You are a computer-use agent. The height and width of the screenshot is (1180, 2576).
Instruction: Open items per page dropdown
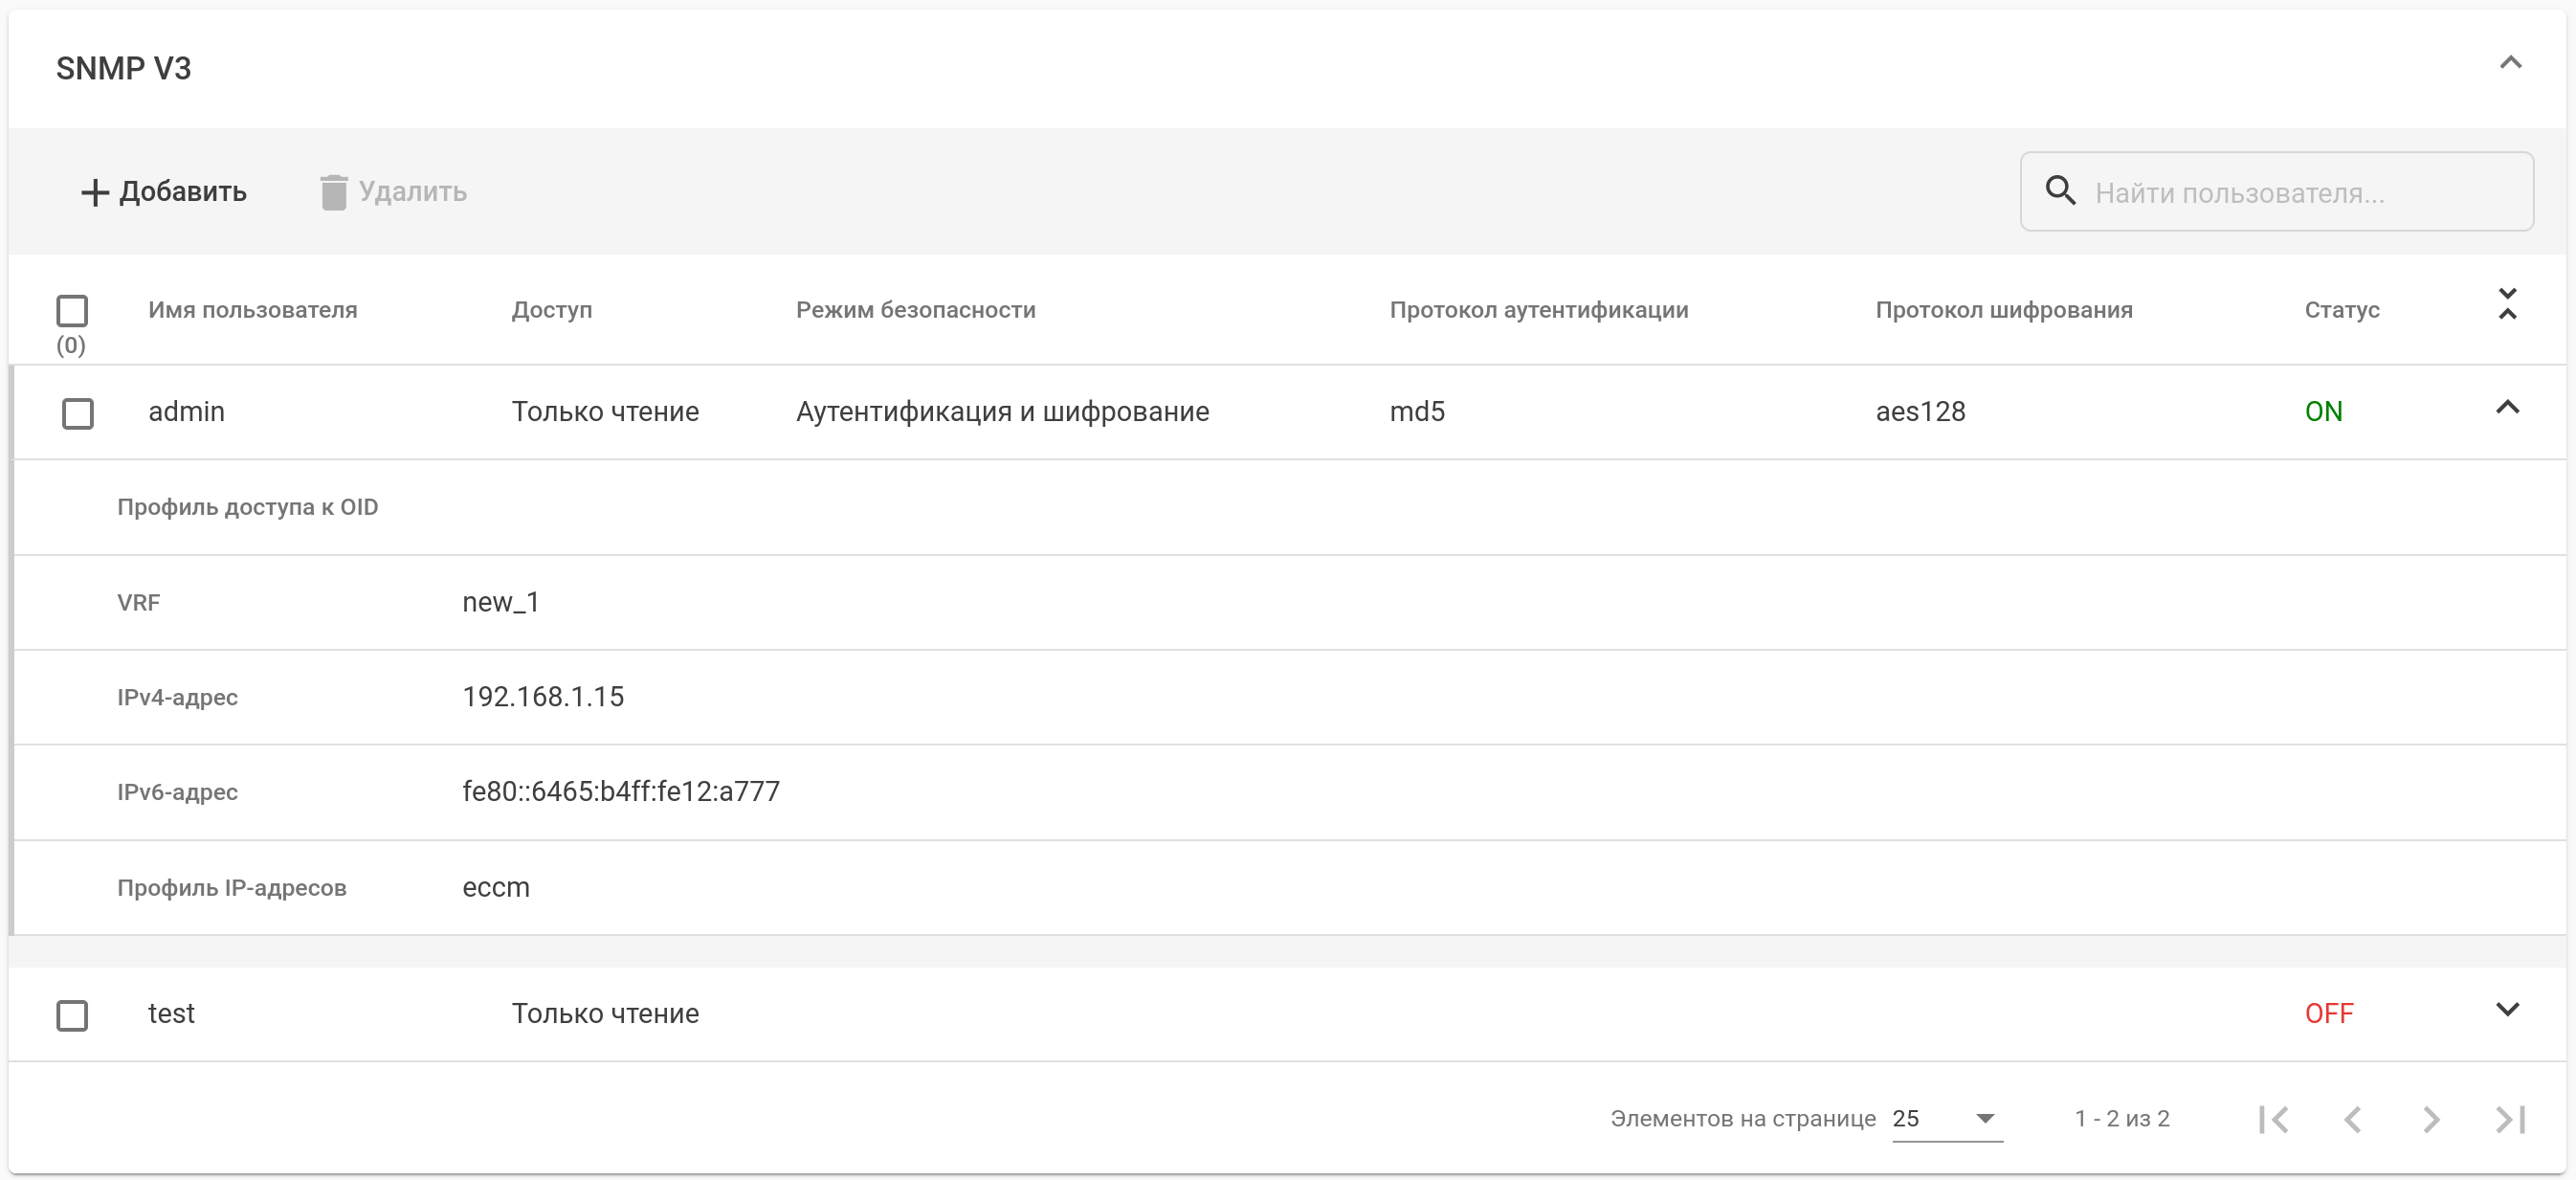pyautogui.click(x=1946, y=1119)
